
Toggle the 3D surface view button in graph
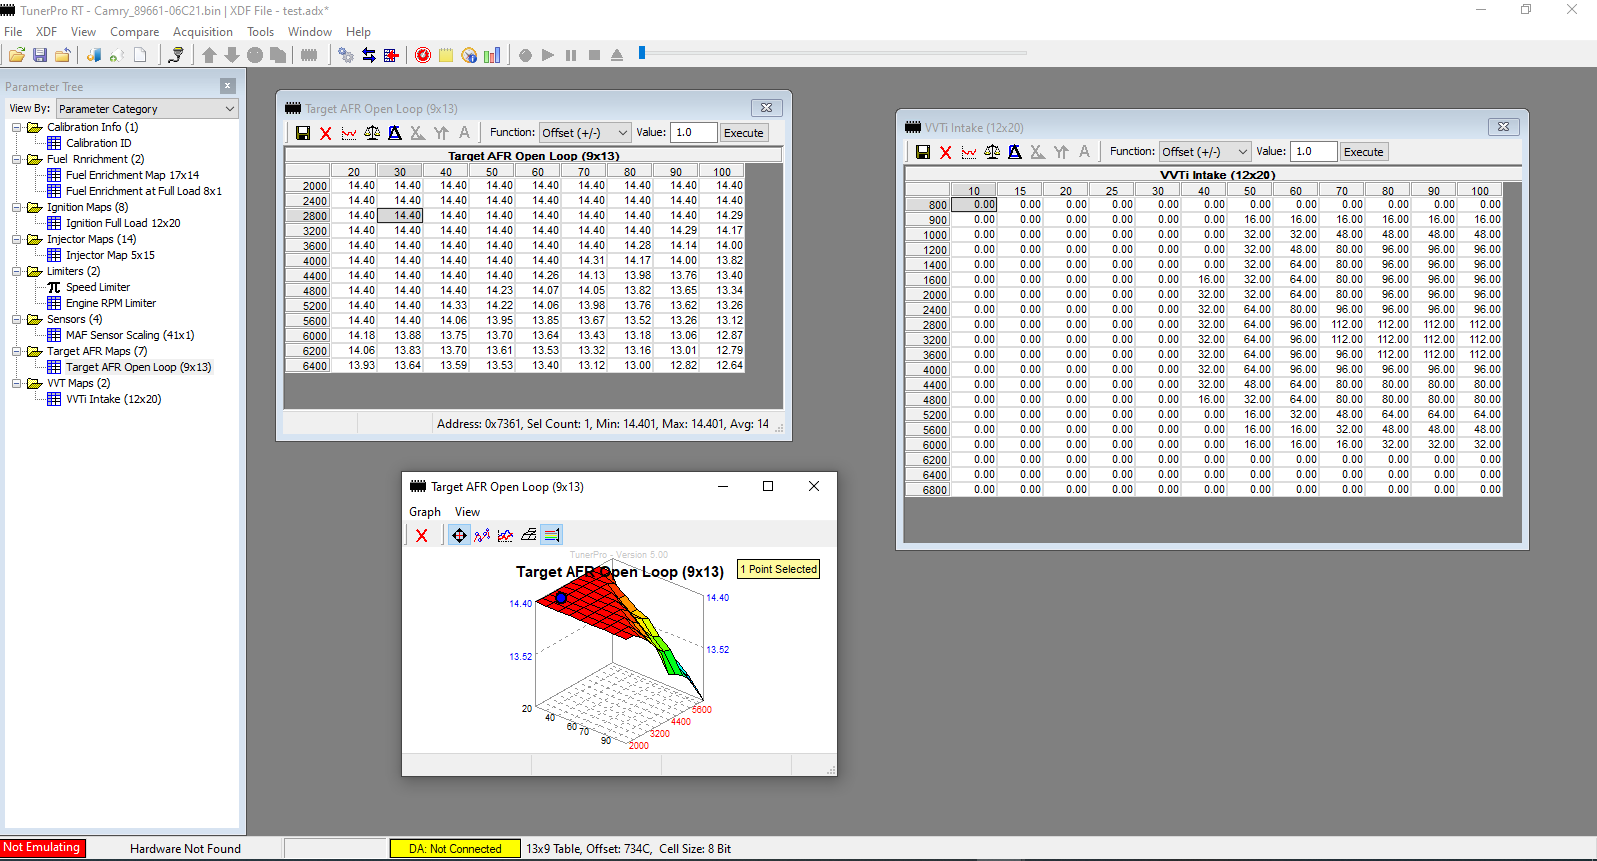pos(528,535)
